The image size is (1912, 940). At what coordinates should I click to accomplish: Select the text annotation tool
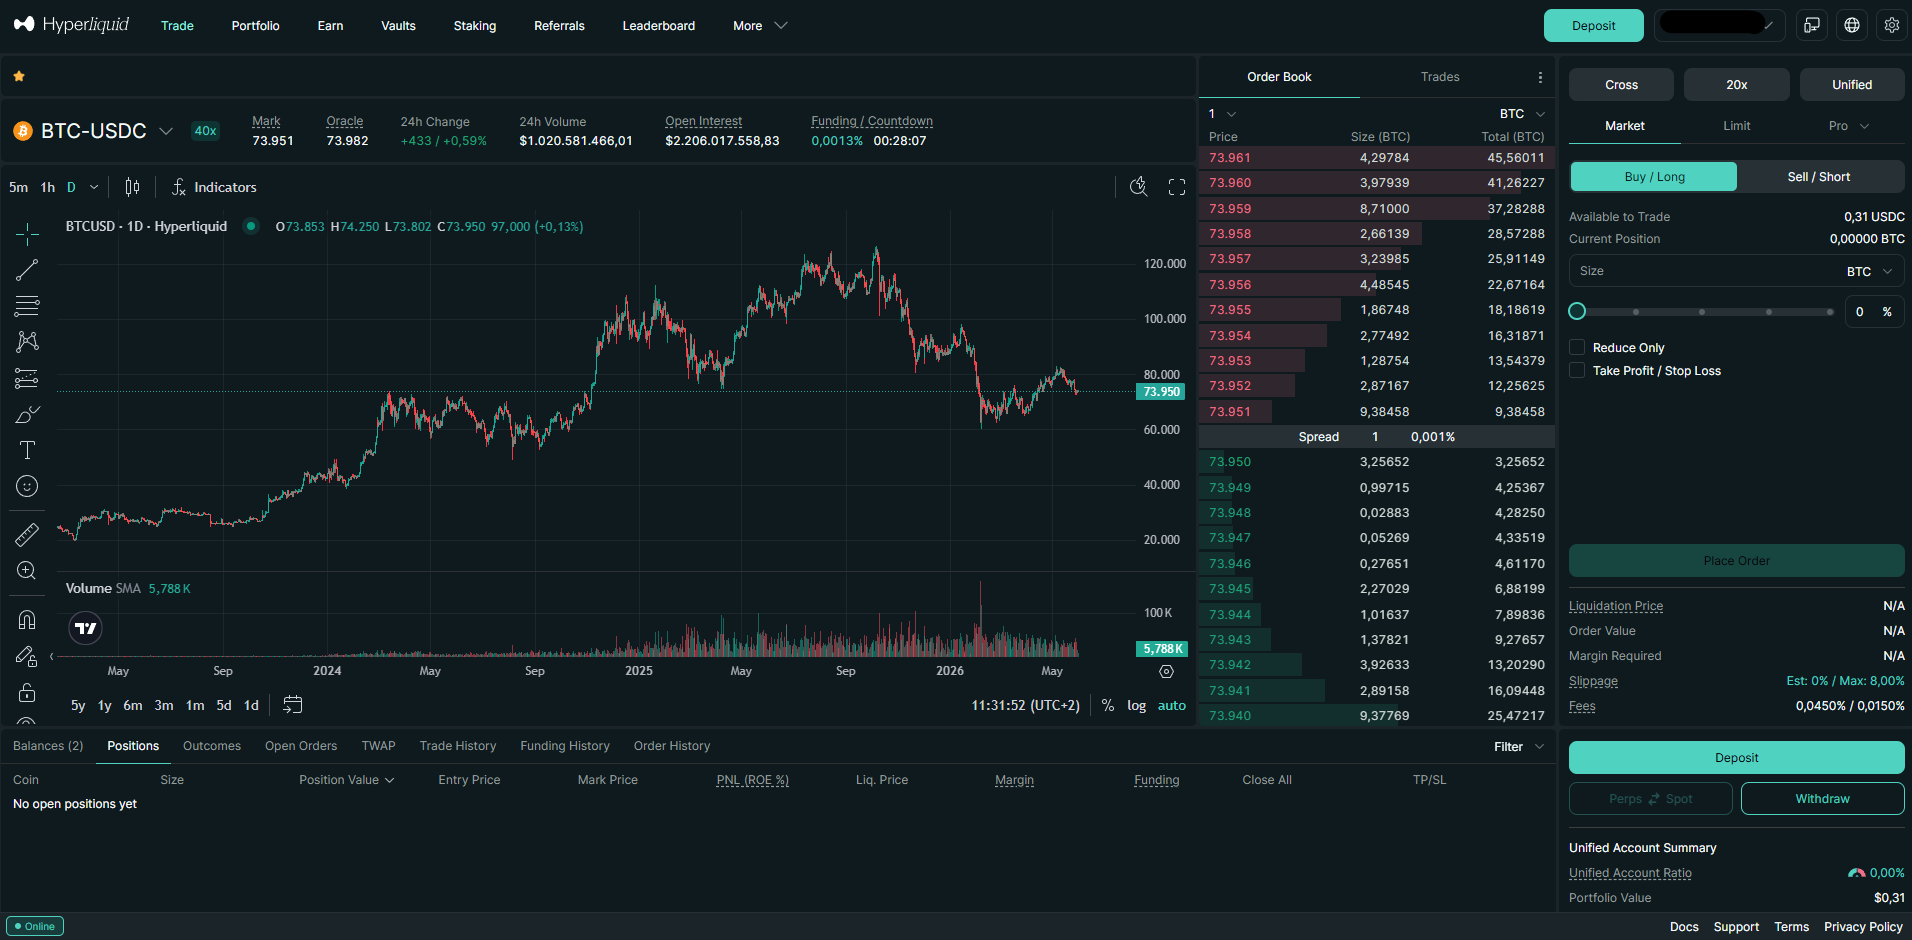pyautogui.click(x=27, y=450)
